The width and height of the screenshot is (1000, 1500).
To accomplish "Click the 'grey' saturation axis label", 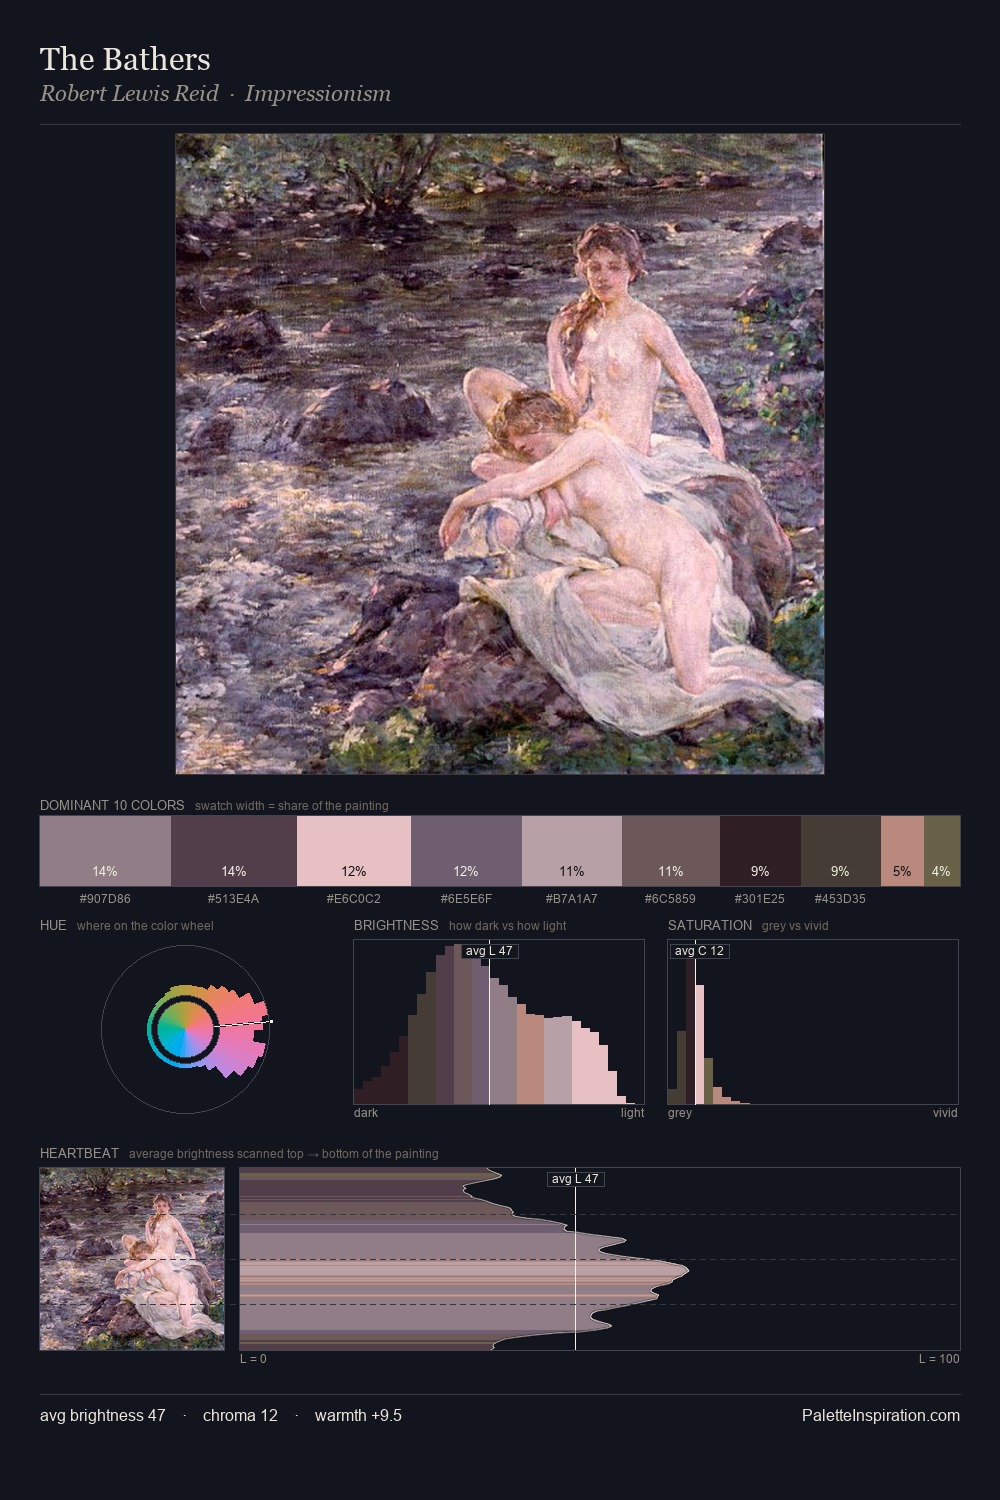I will 680,1112.
